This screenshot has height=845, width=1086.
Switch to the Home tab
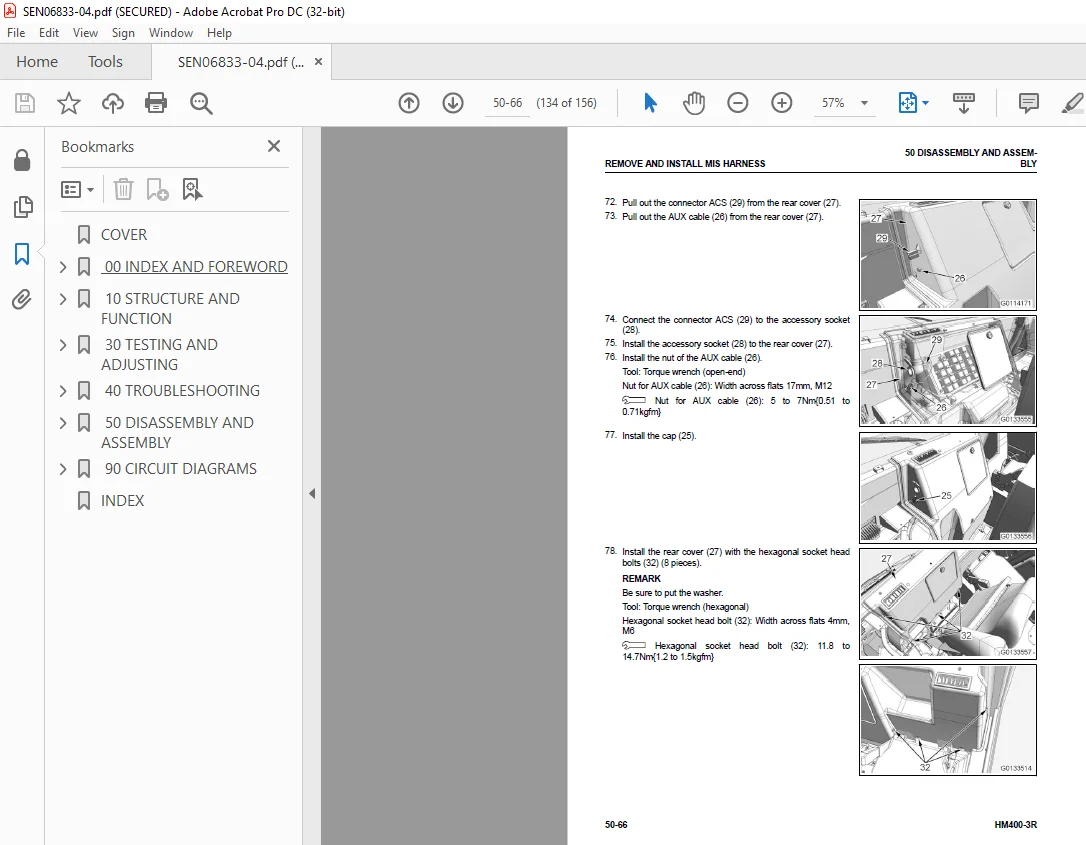coord(37,62)
